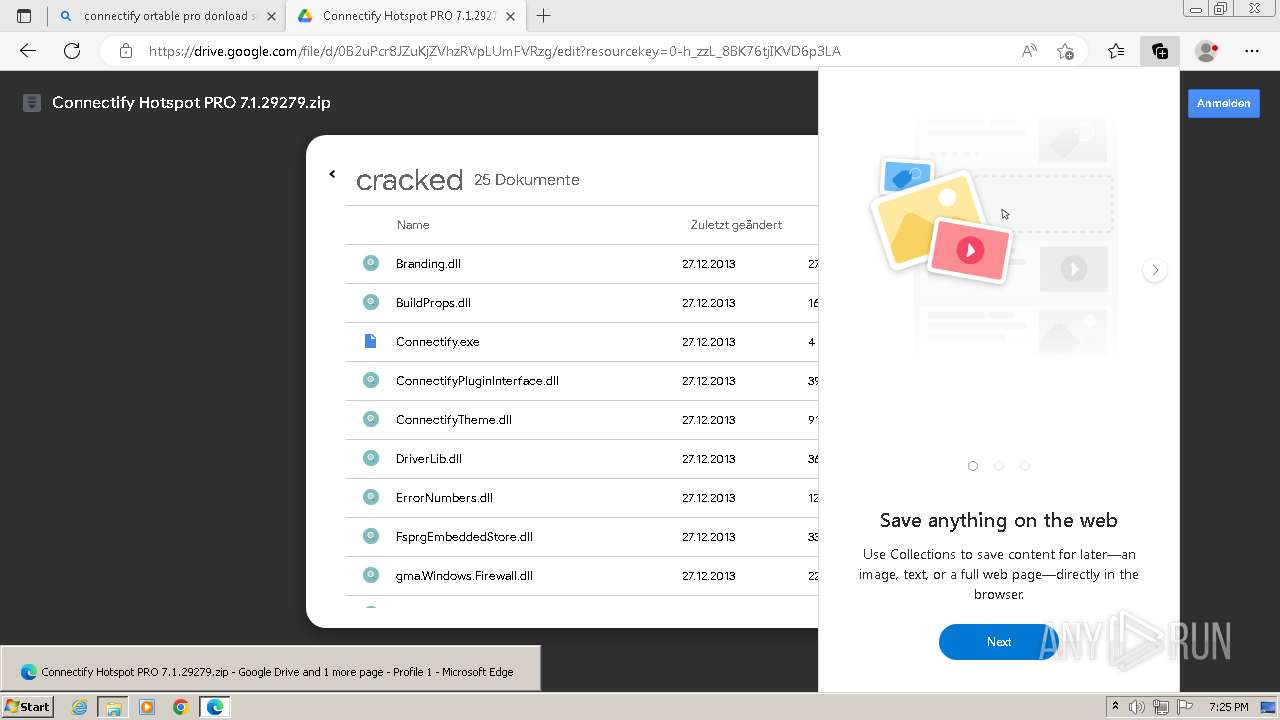Open a new tab with plus icon

pyautogui.click(x=544, y=16)
